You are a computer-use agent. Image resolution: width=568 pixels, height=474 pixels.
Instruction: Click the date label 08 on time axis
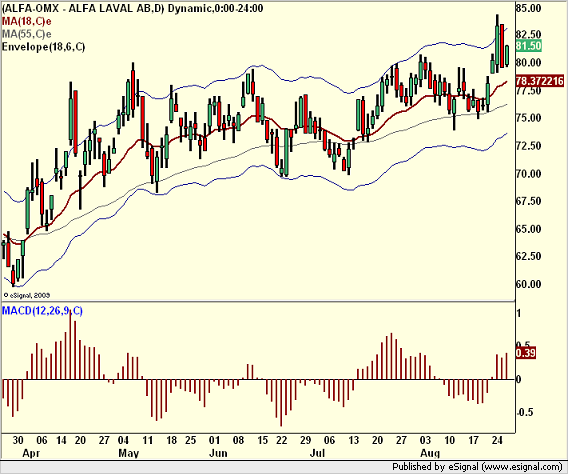click(238, 440)
